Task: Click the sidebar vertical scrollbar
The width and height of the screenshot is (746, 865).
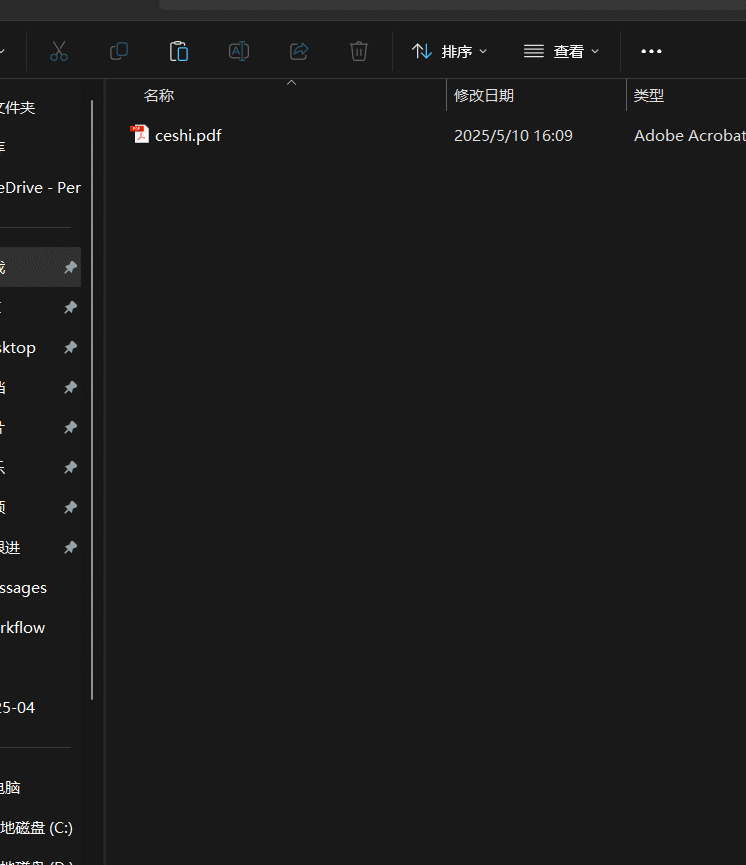Action: [92, 400]
